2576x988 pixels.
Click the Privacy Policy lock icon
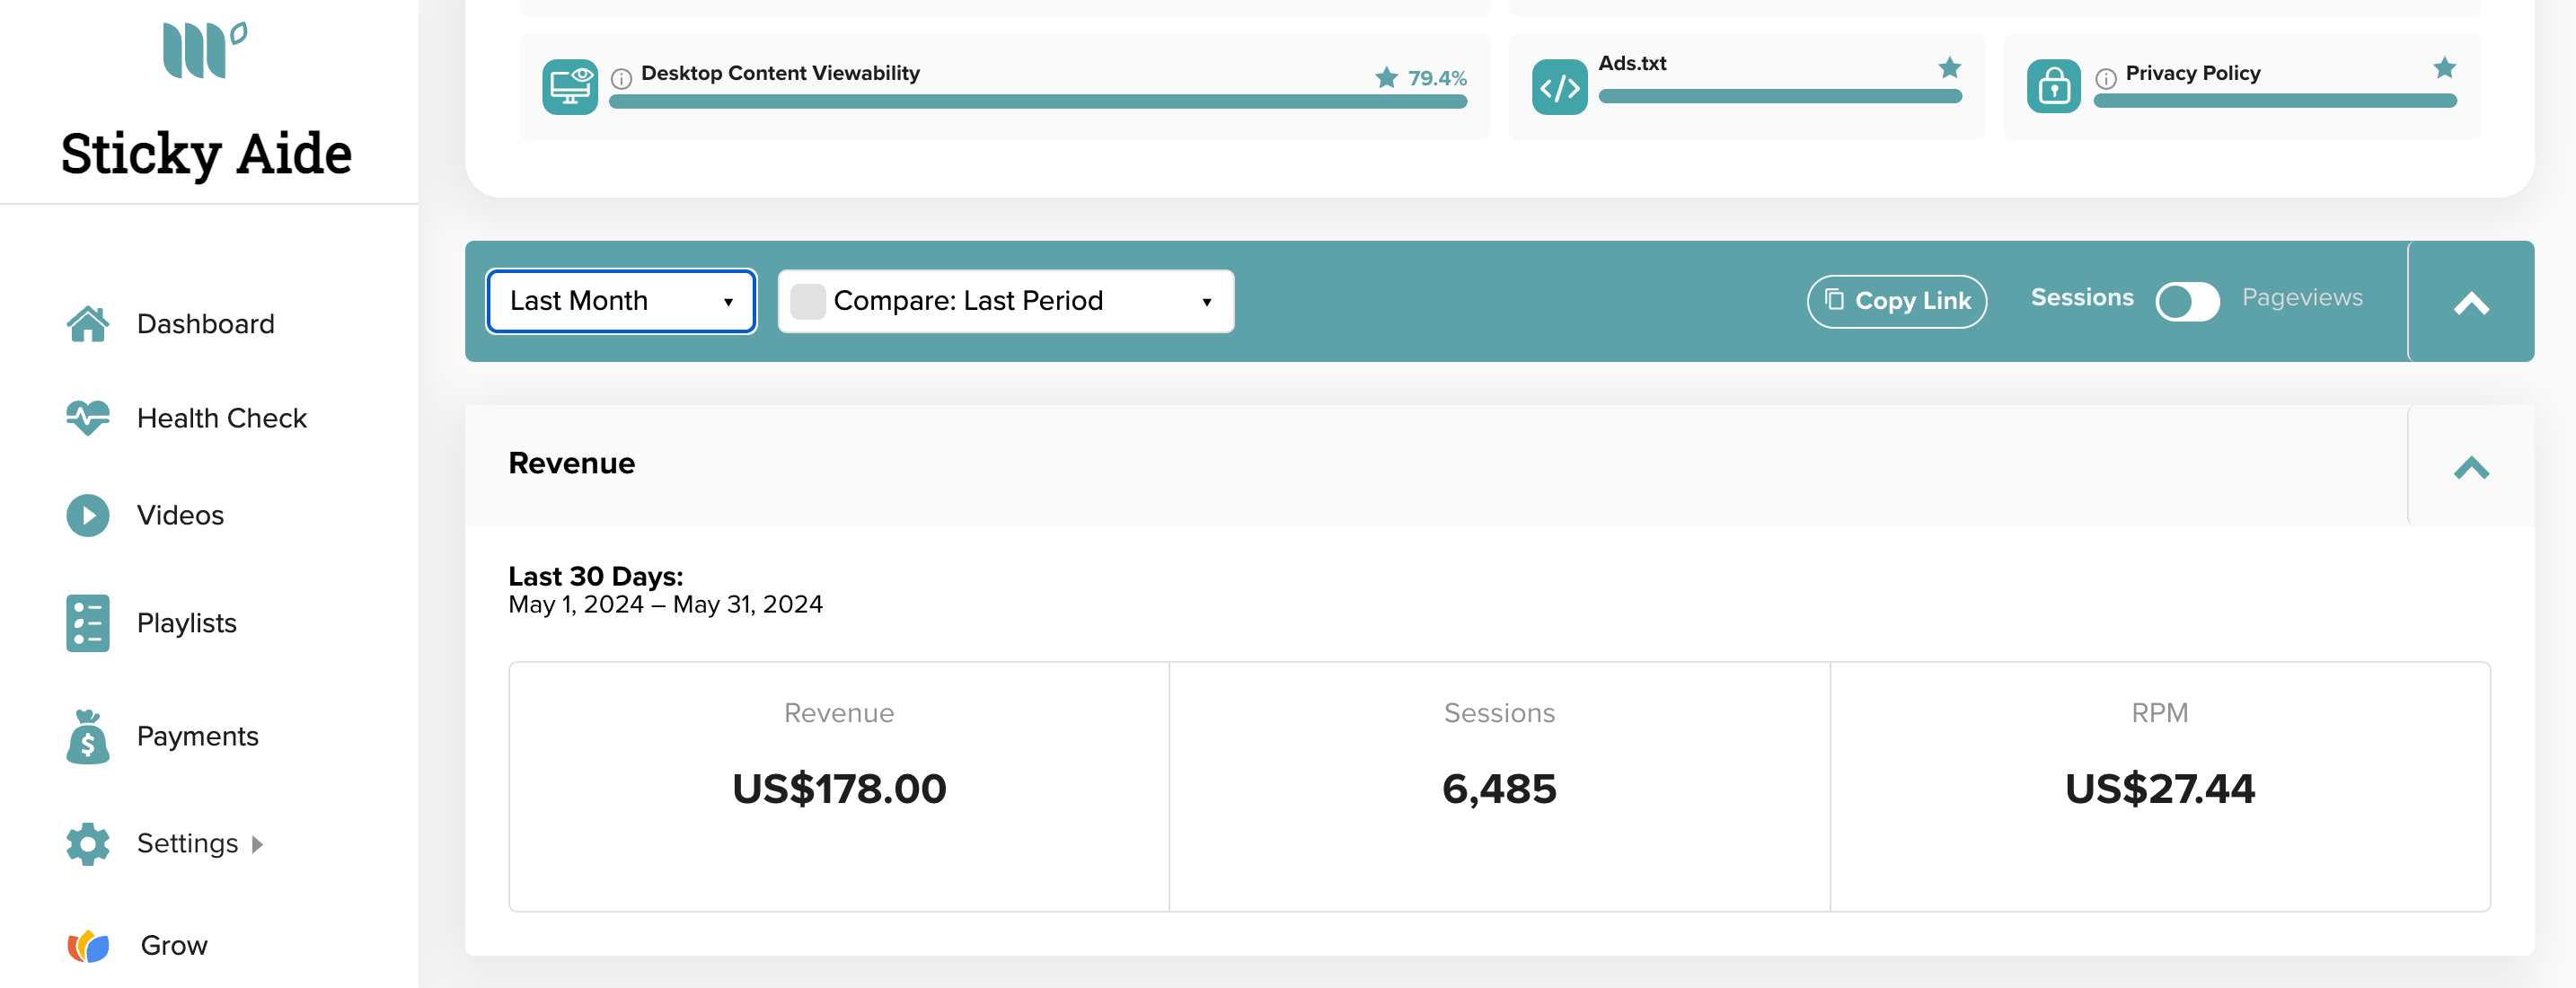tap(2053, 87)
